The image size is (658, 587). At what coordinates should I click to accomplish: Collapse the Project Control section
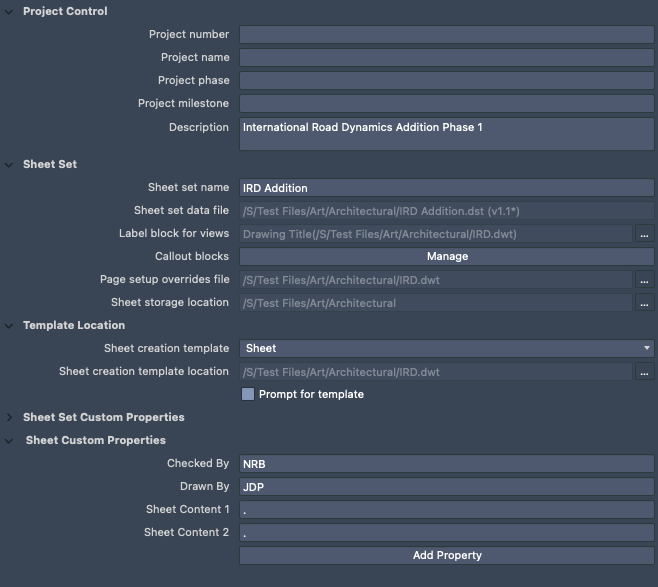click(x=11, y=11)
